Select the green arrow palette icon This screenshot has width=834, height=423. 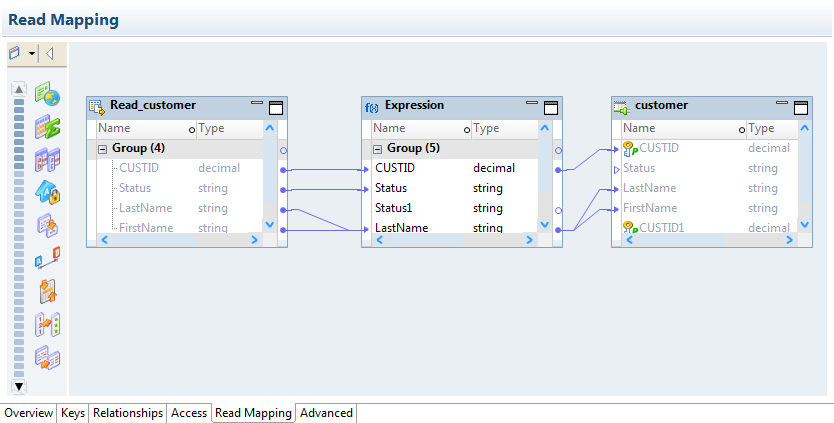tap(48, 128)
